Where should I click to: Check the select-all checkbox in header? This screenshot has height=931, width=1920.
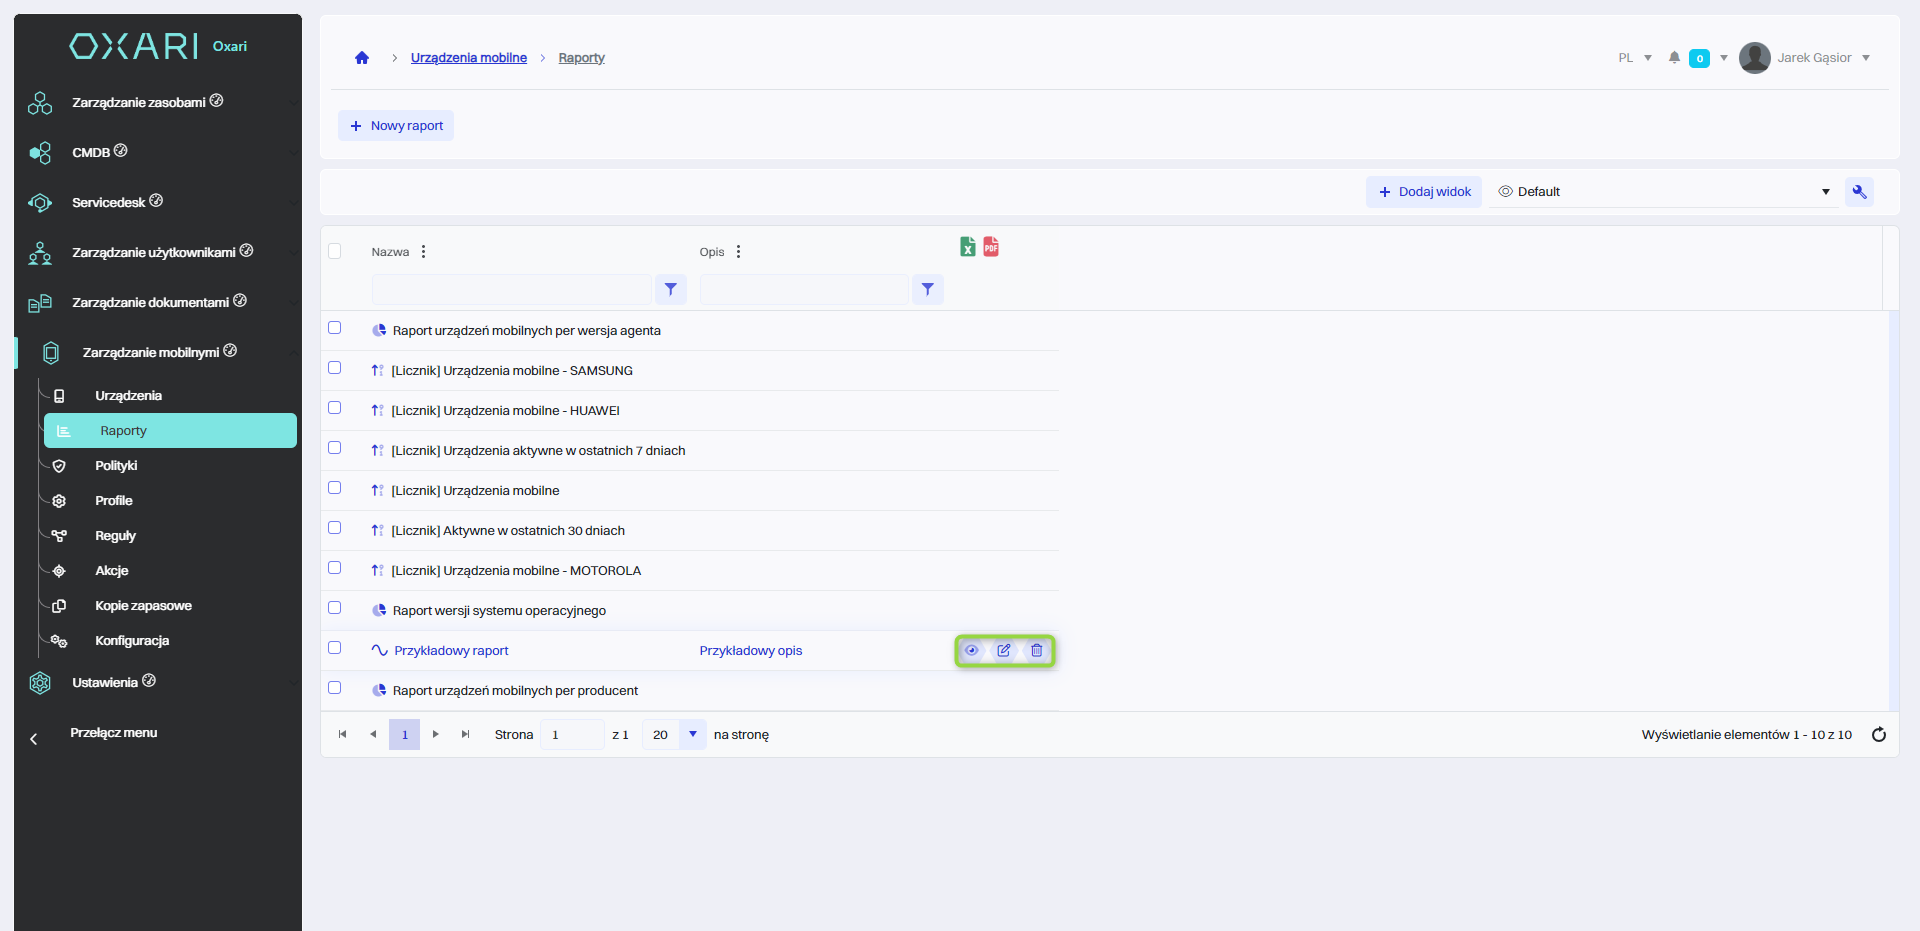(x=335, y=251)
